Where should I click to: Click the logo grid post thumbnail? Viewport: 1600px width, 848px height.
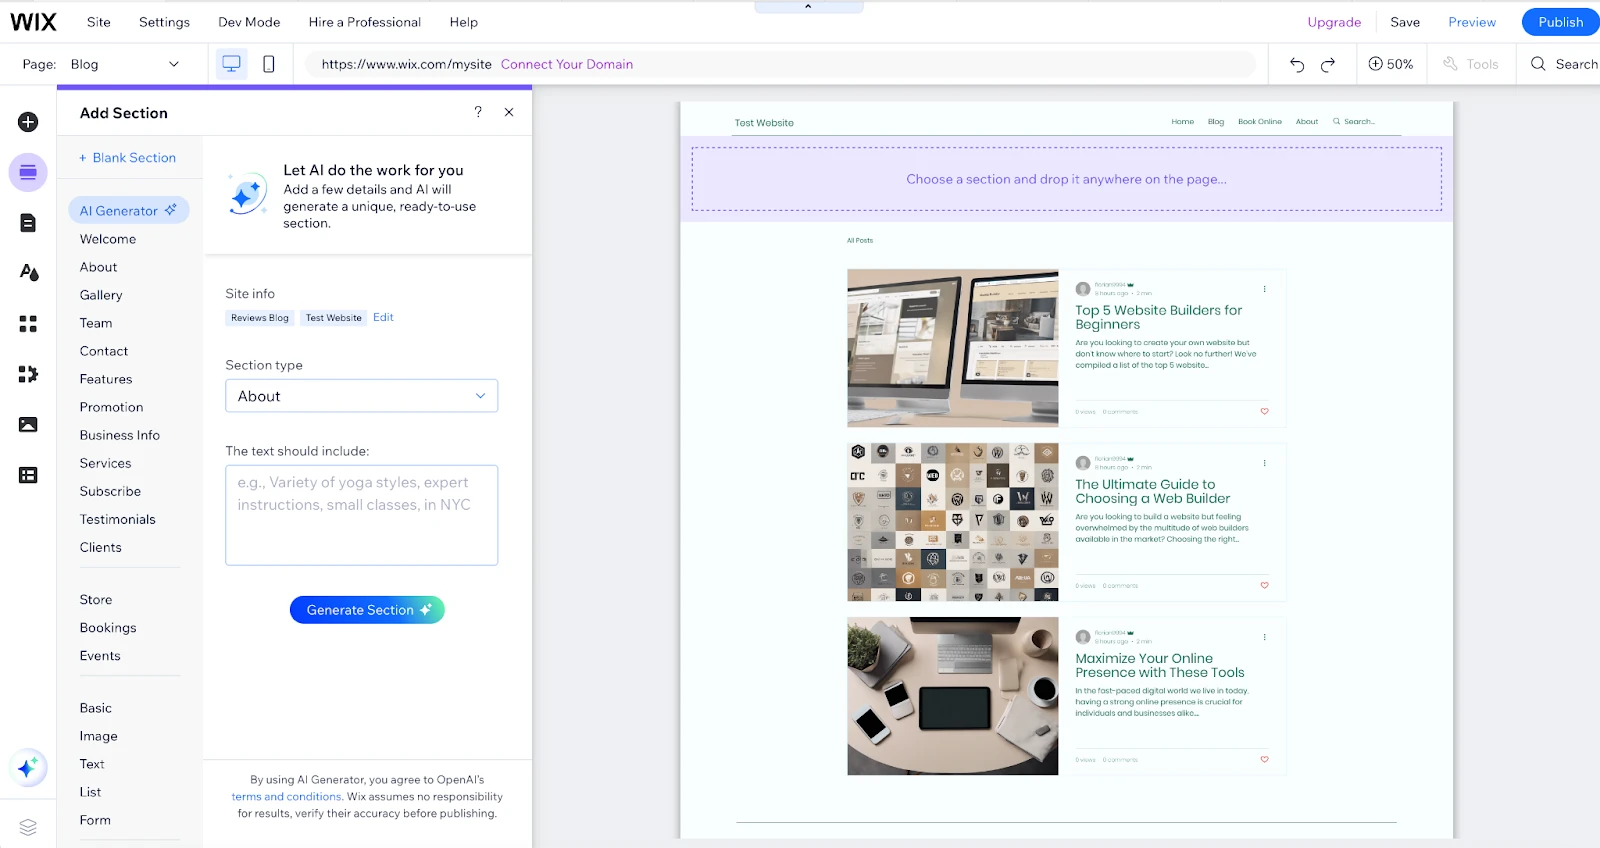(952, 522)
